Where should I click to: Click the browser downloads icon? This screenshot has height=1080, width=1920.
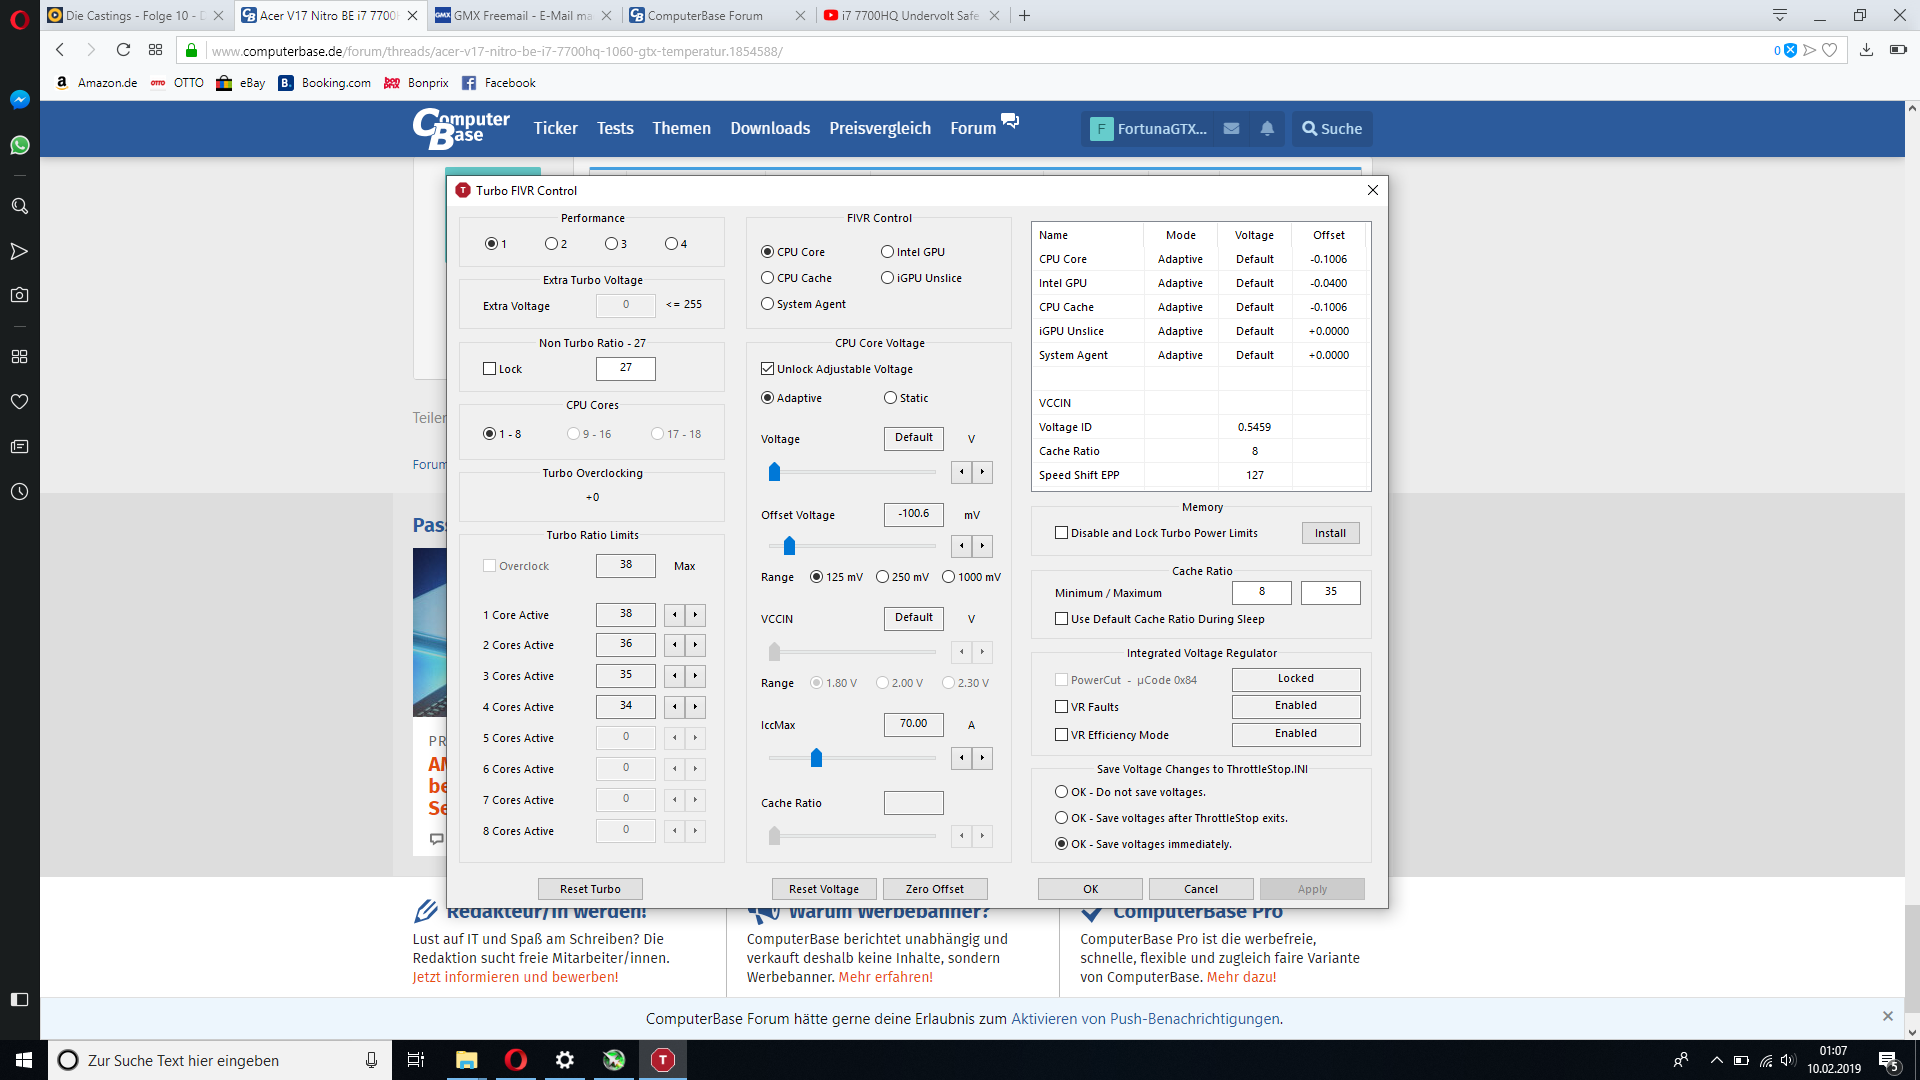point(1866,50)
